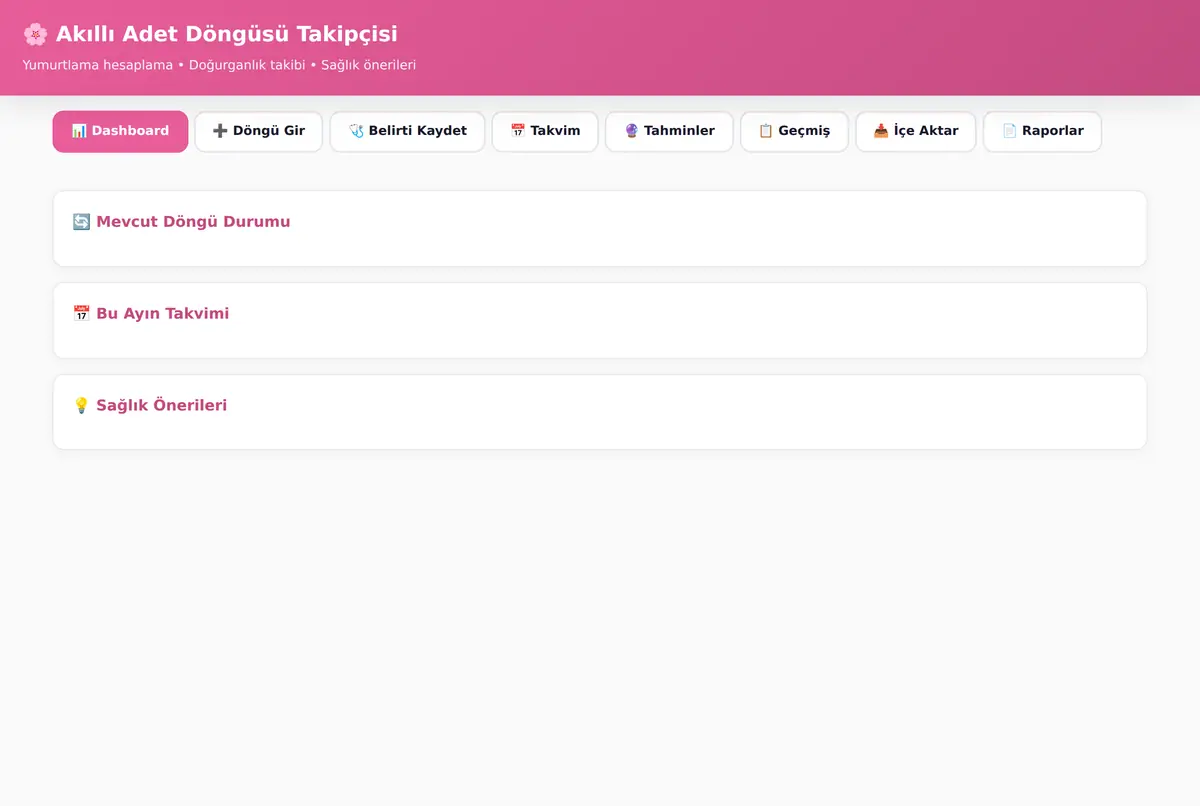1200x806 pixels.
Task: Select the Takvim tab
Action: tap(545, 131)
